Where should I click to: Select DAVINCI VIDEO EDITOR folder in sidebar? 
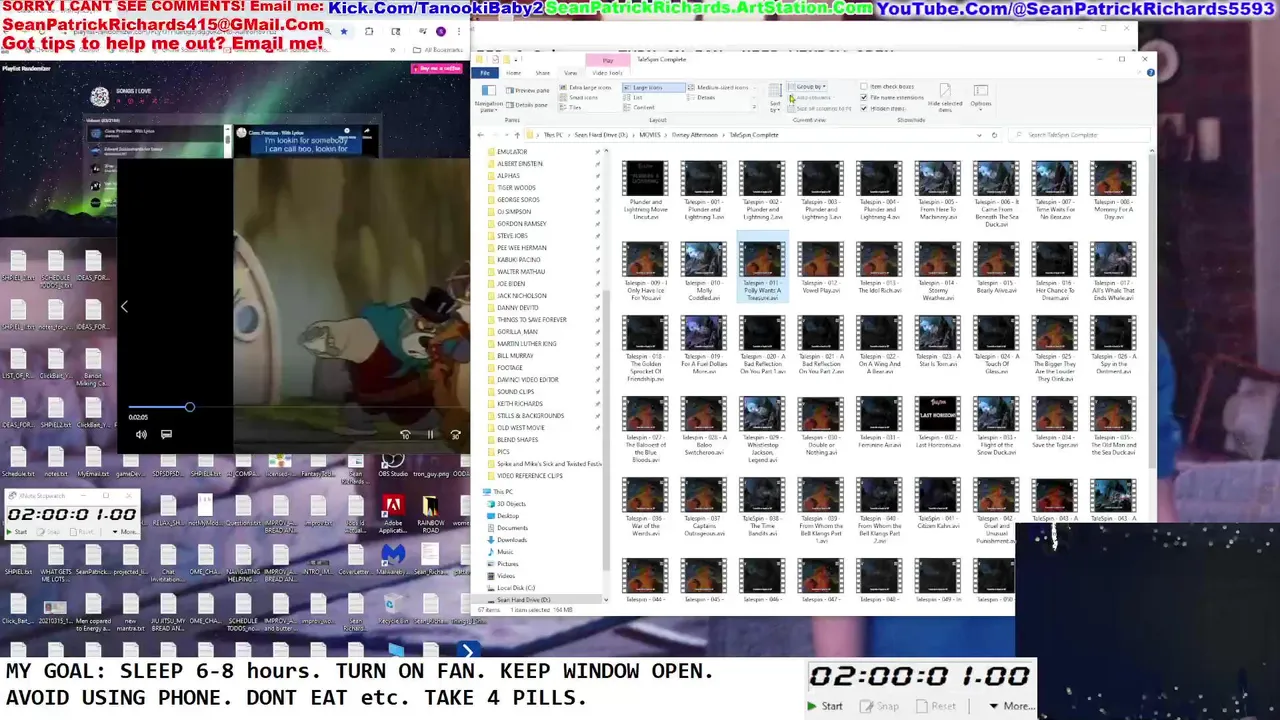pyautogui.click(x=527, y=380)
